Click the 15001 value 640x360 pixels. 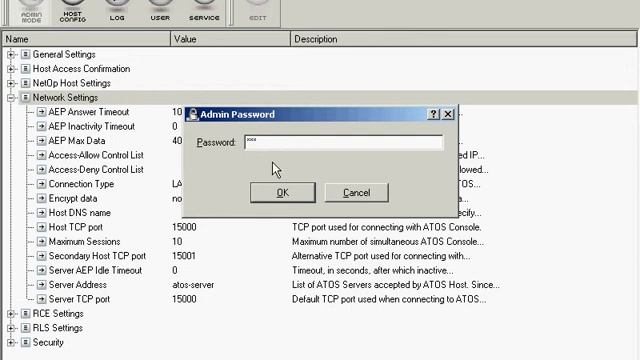[184, 256]
